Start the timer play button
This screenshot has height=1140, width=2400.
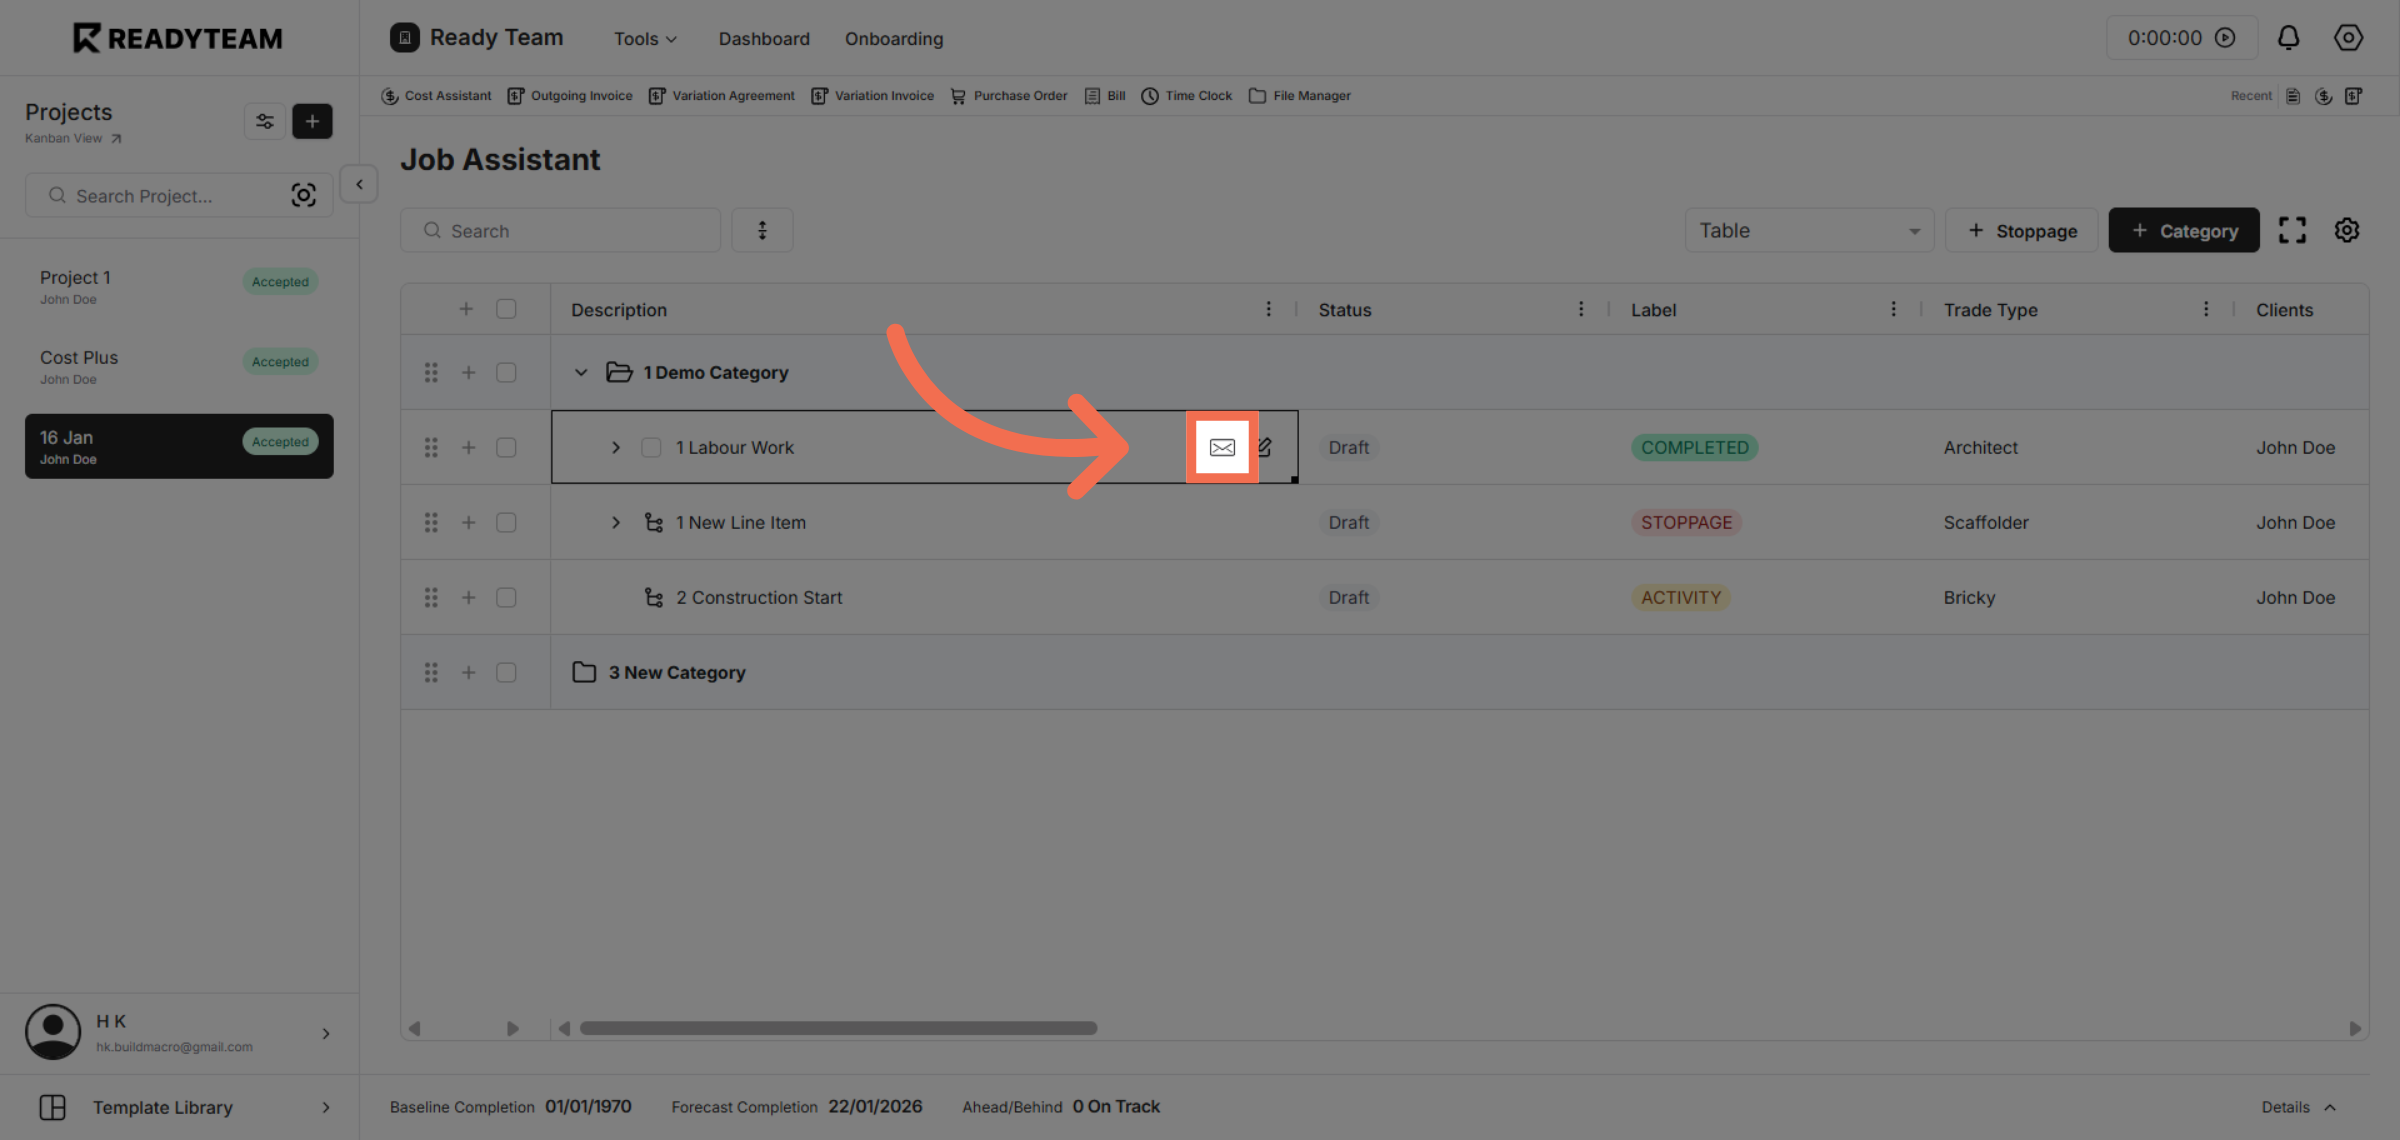pos(2225,38)
